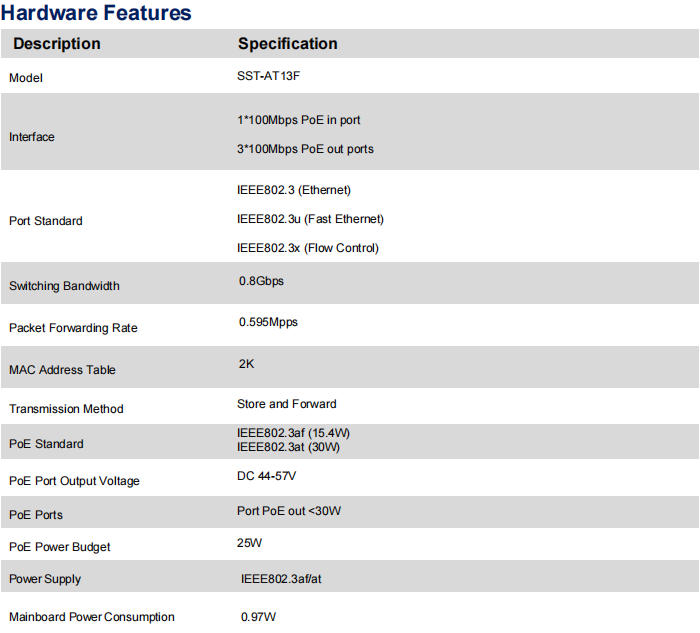
Task: Click the Port Standard row label
Action: [x=46, y=221]
